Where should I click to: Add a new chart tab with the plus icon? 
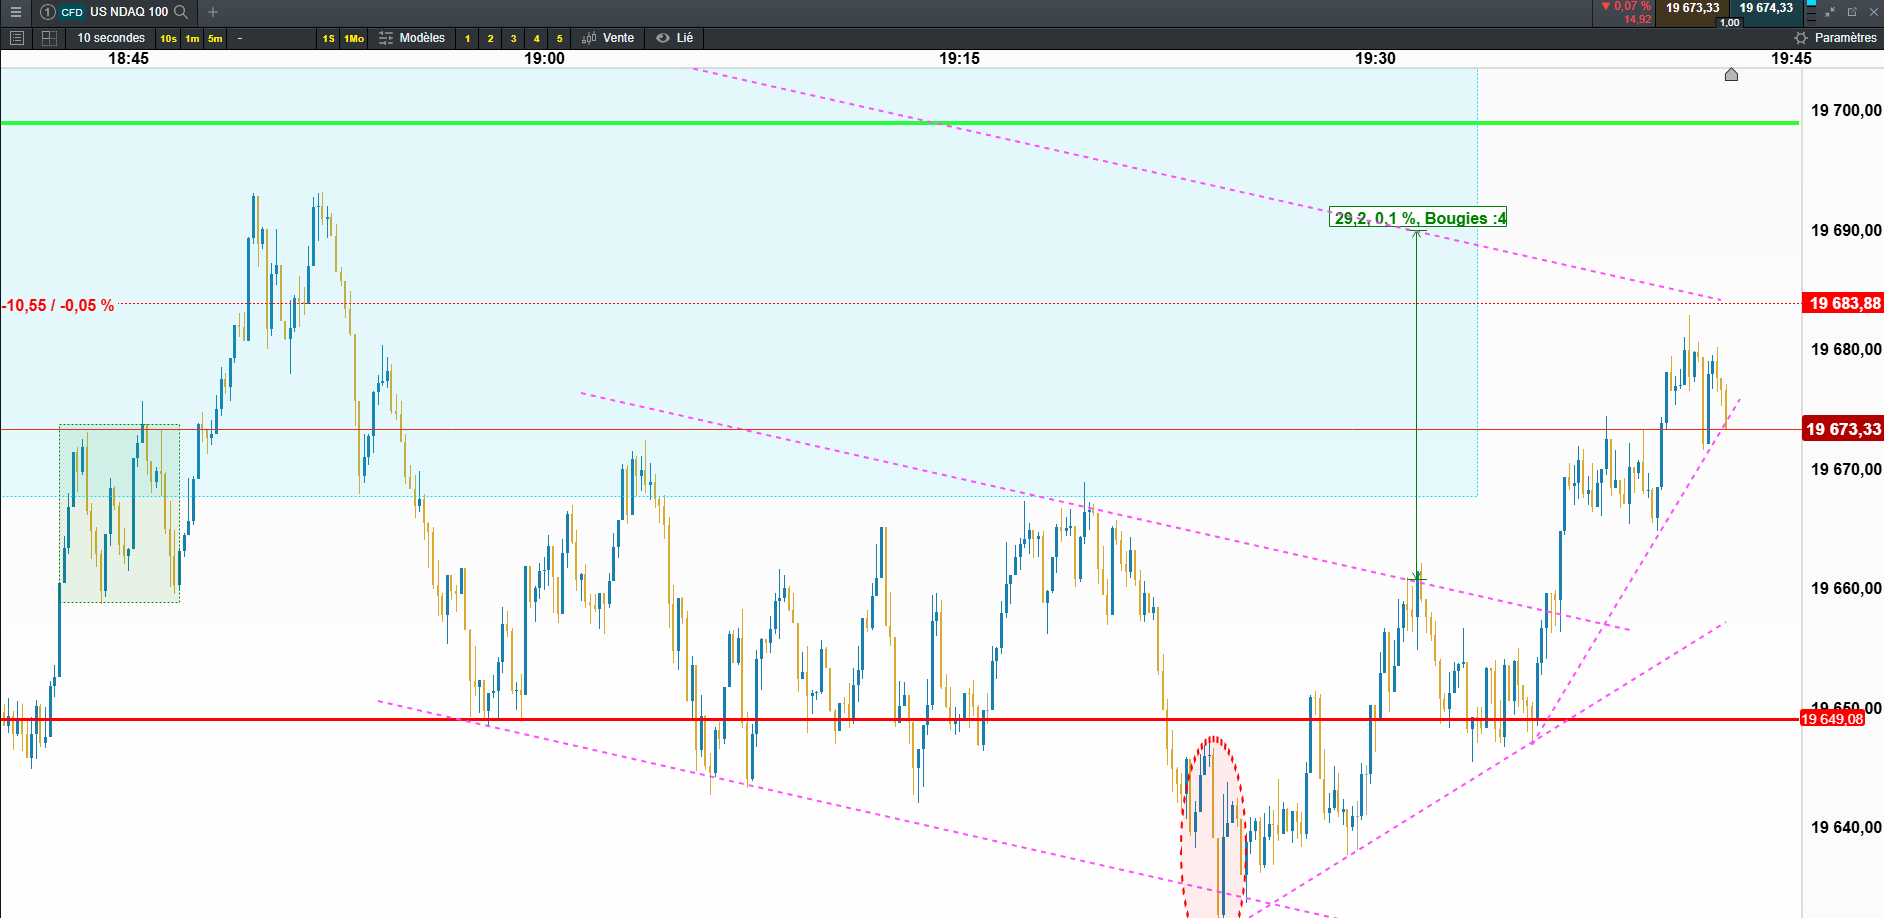tap(213, 12)
